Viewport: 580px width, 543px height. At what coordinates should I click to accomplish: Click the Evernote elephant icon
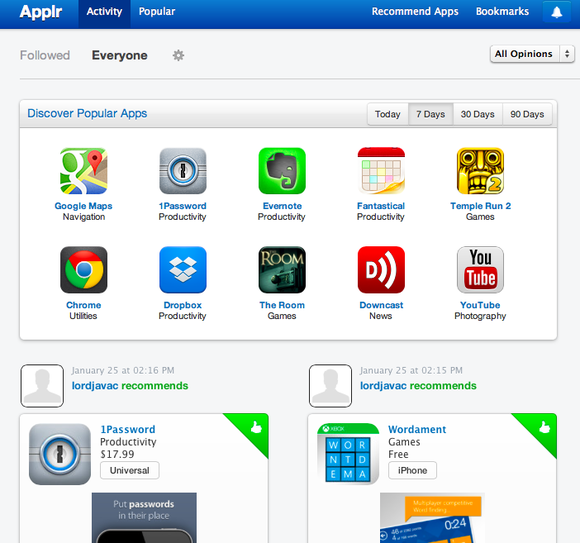(282, 171)
